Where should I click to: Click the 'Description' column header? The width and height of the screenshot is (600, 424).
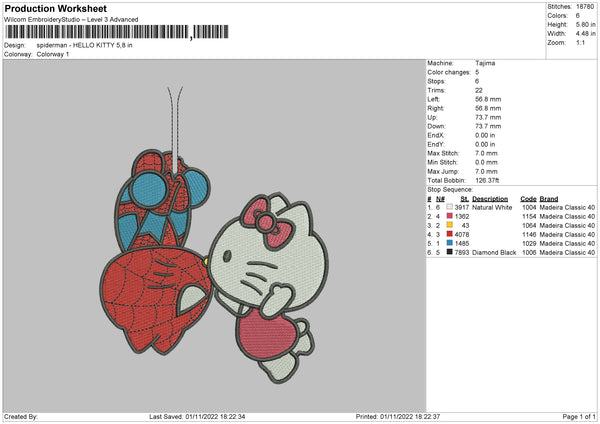pos(490,199)
